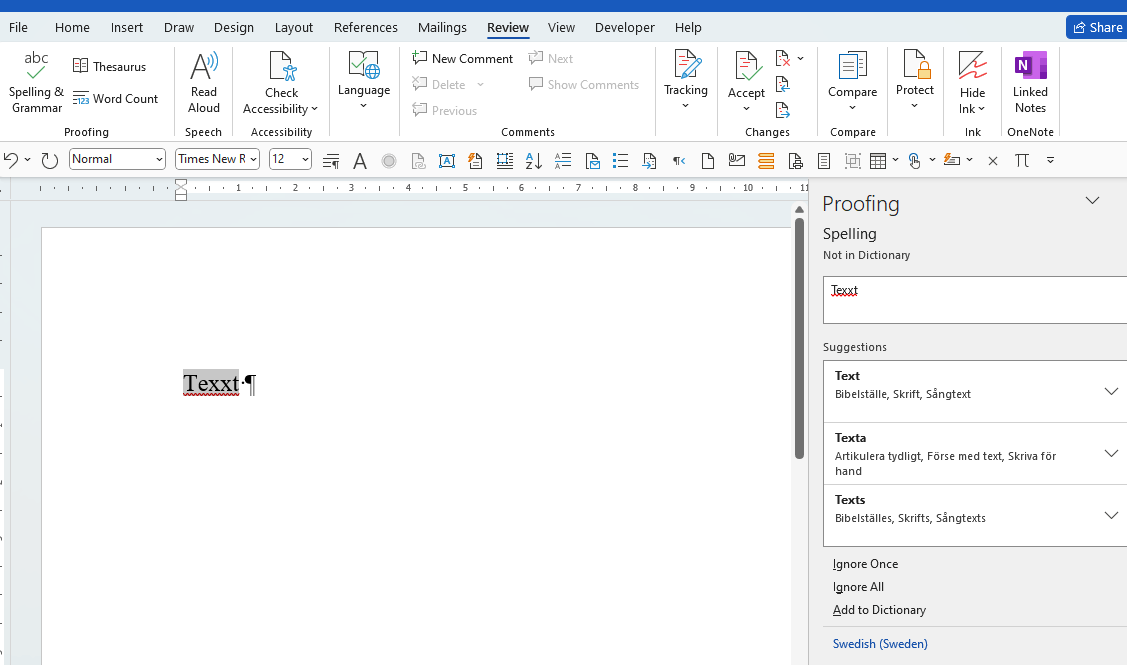Click the bulleted list icon
Screen dimensions: 1127x665
click(x=620, y=160)
